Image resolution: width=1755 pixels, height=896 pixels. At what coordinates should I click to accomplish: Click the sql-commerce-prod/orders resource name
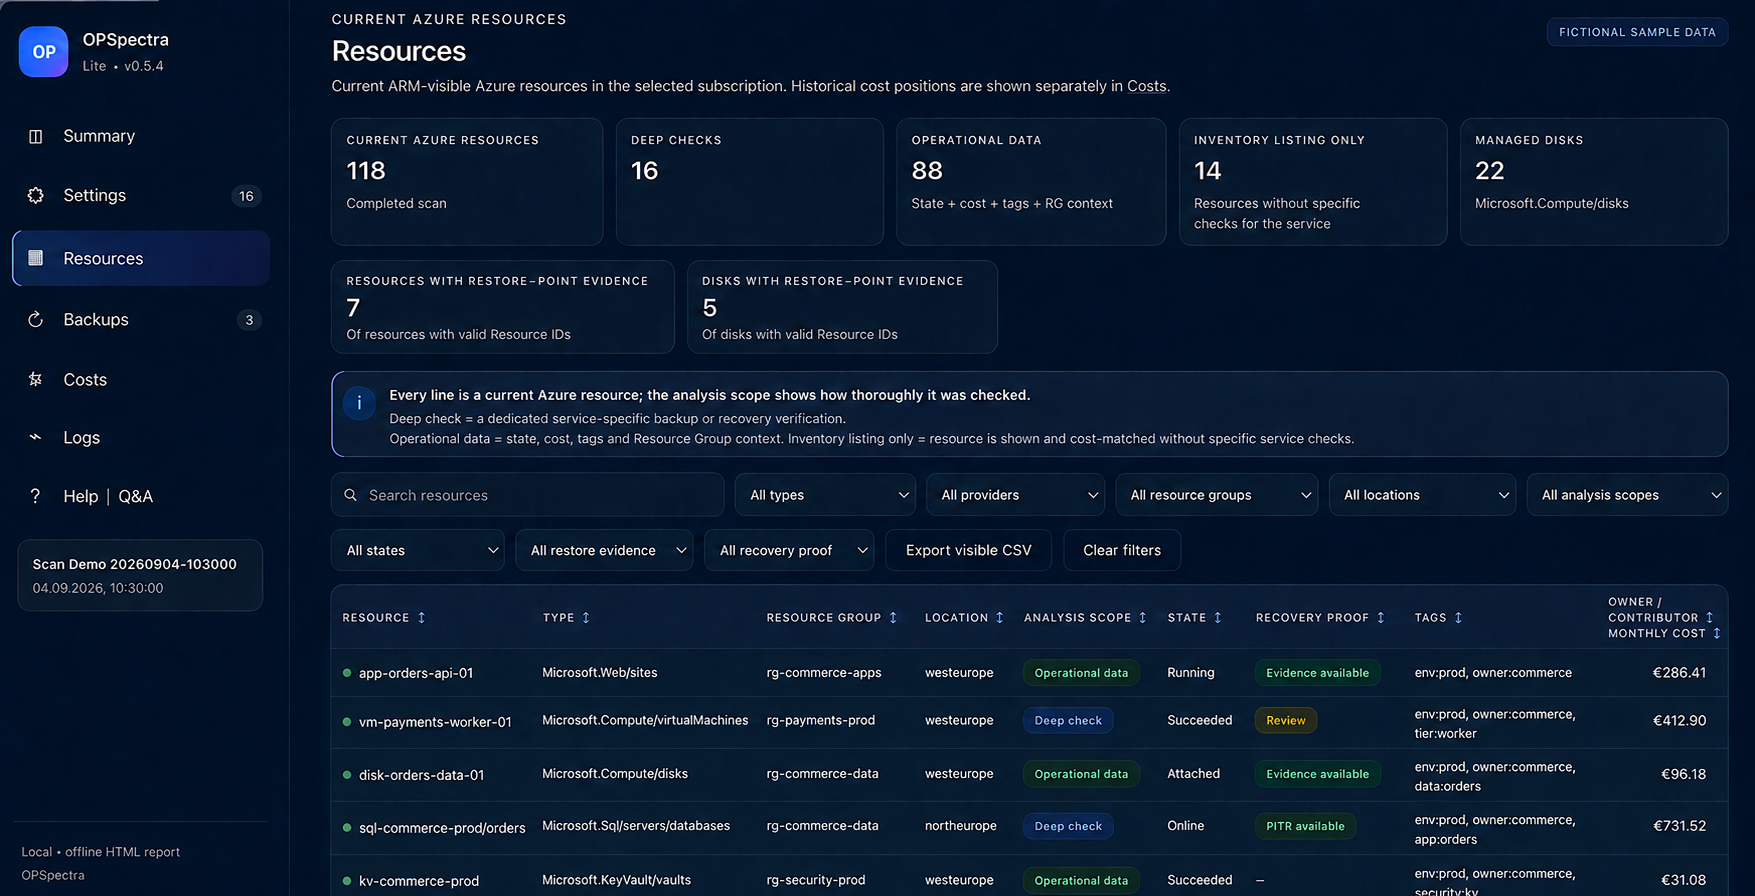(x=442, y=828)
